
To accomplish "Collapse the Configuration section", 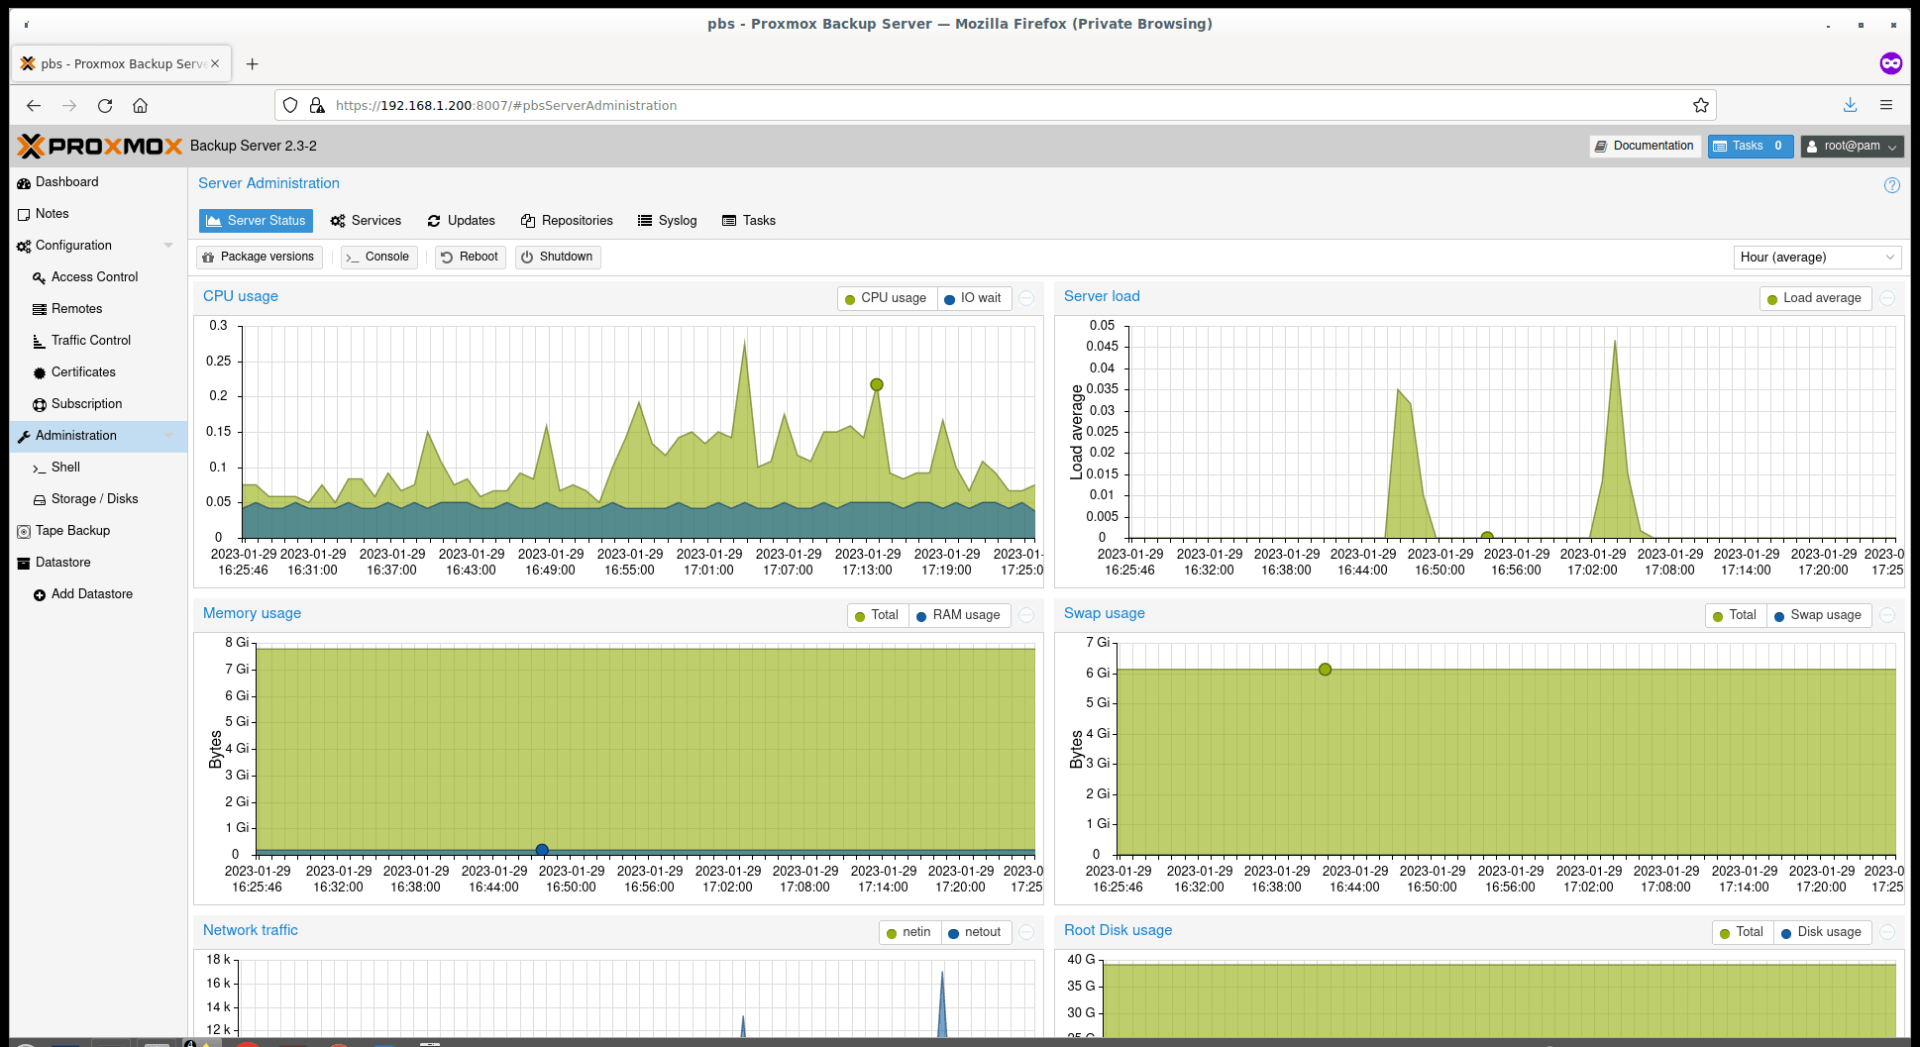I will click(168, 245).
